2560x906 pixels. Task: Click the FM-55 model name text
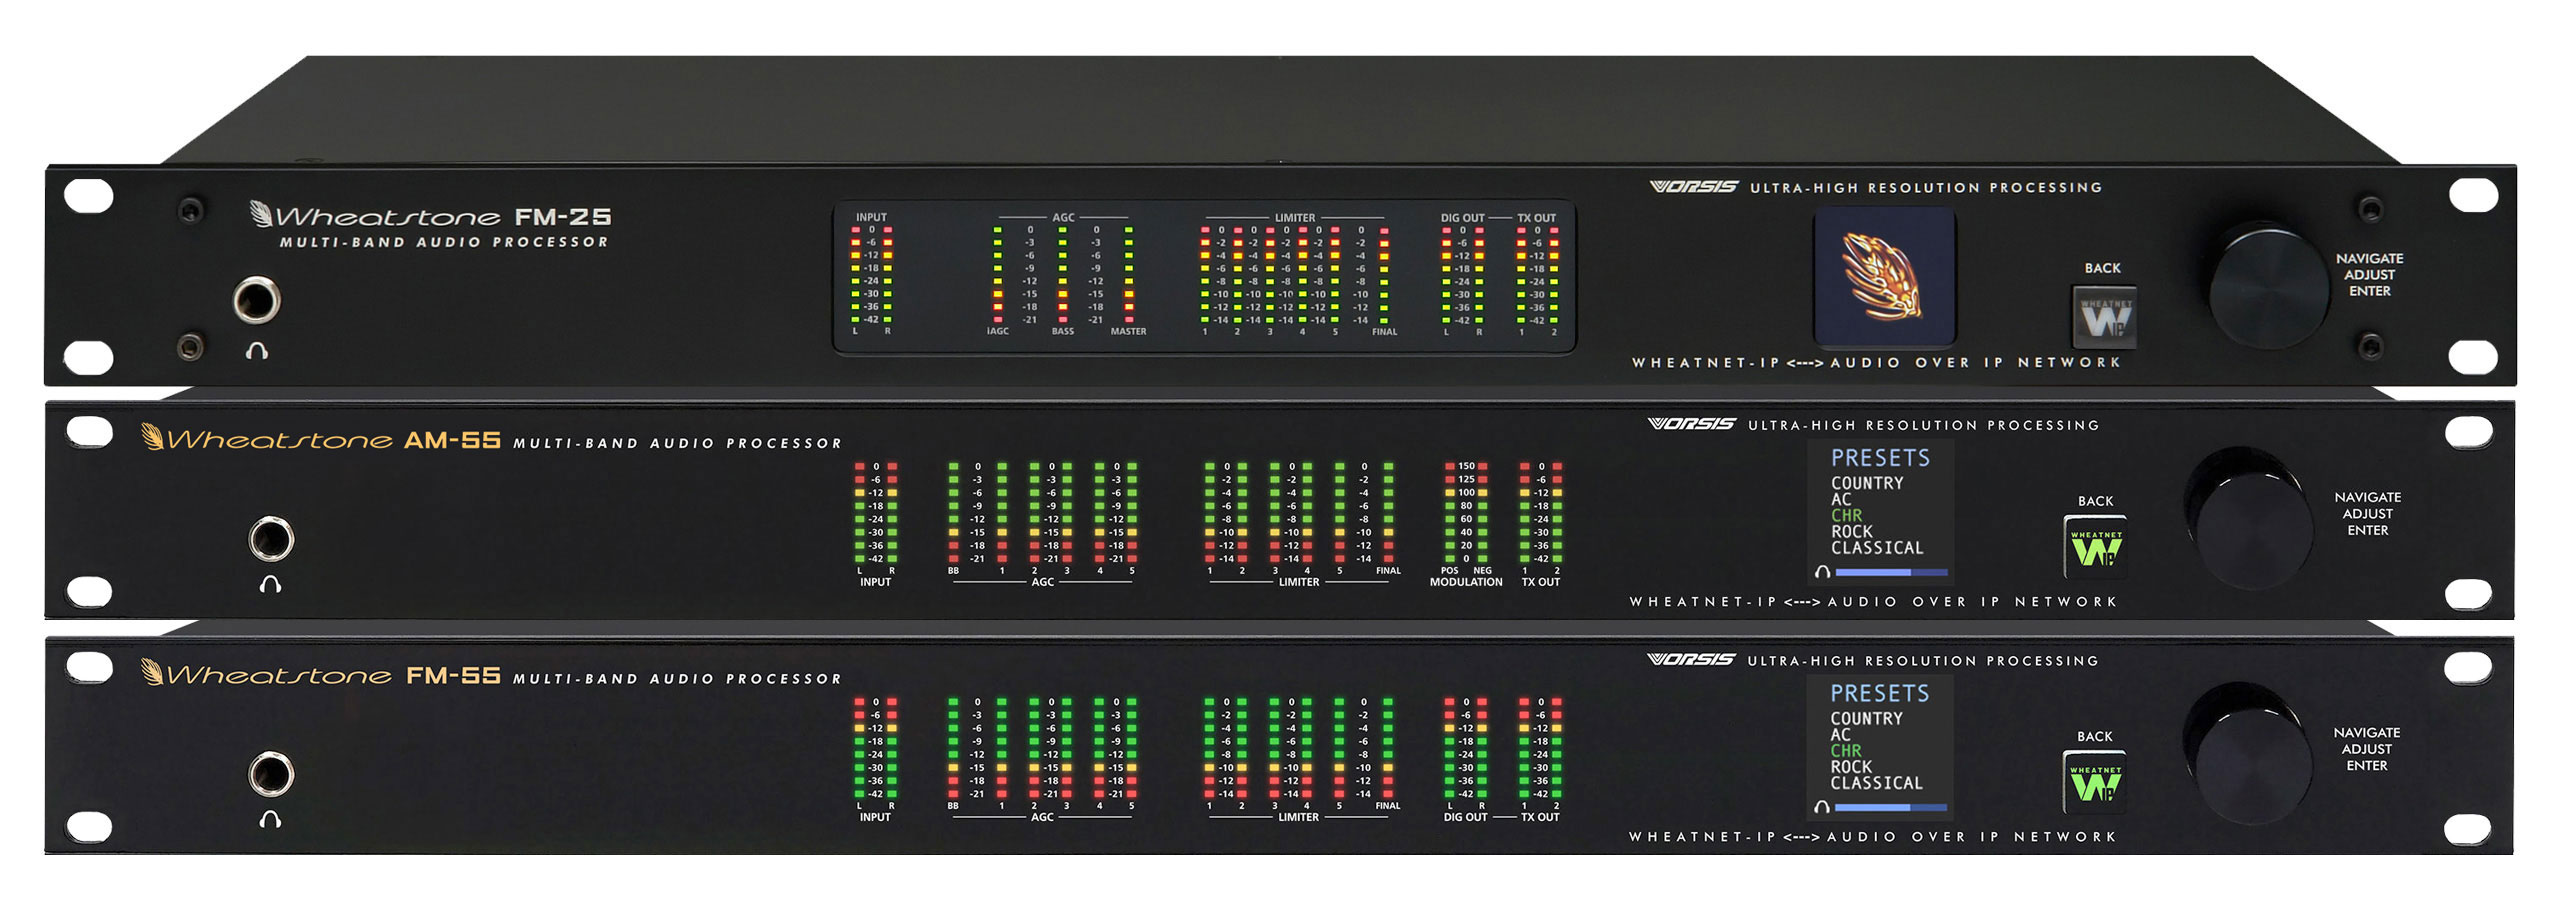[453, 675]
